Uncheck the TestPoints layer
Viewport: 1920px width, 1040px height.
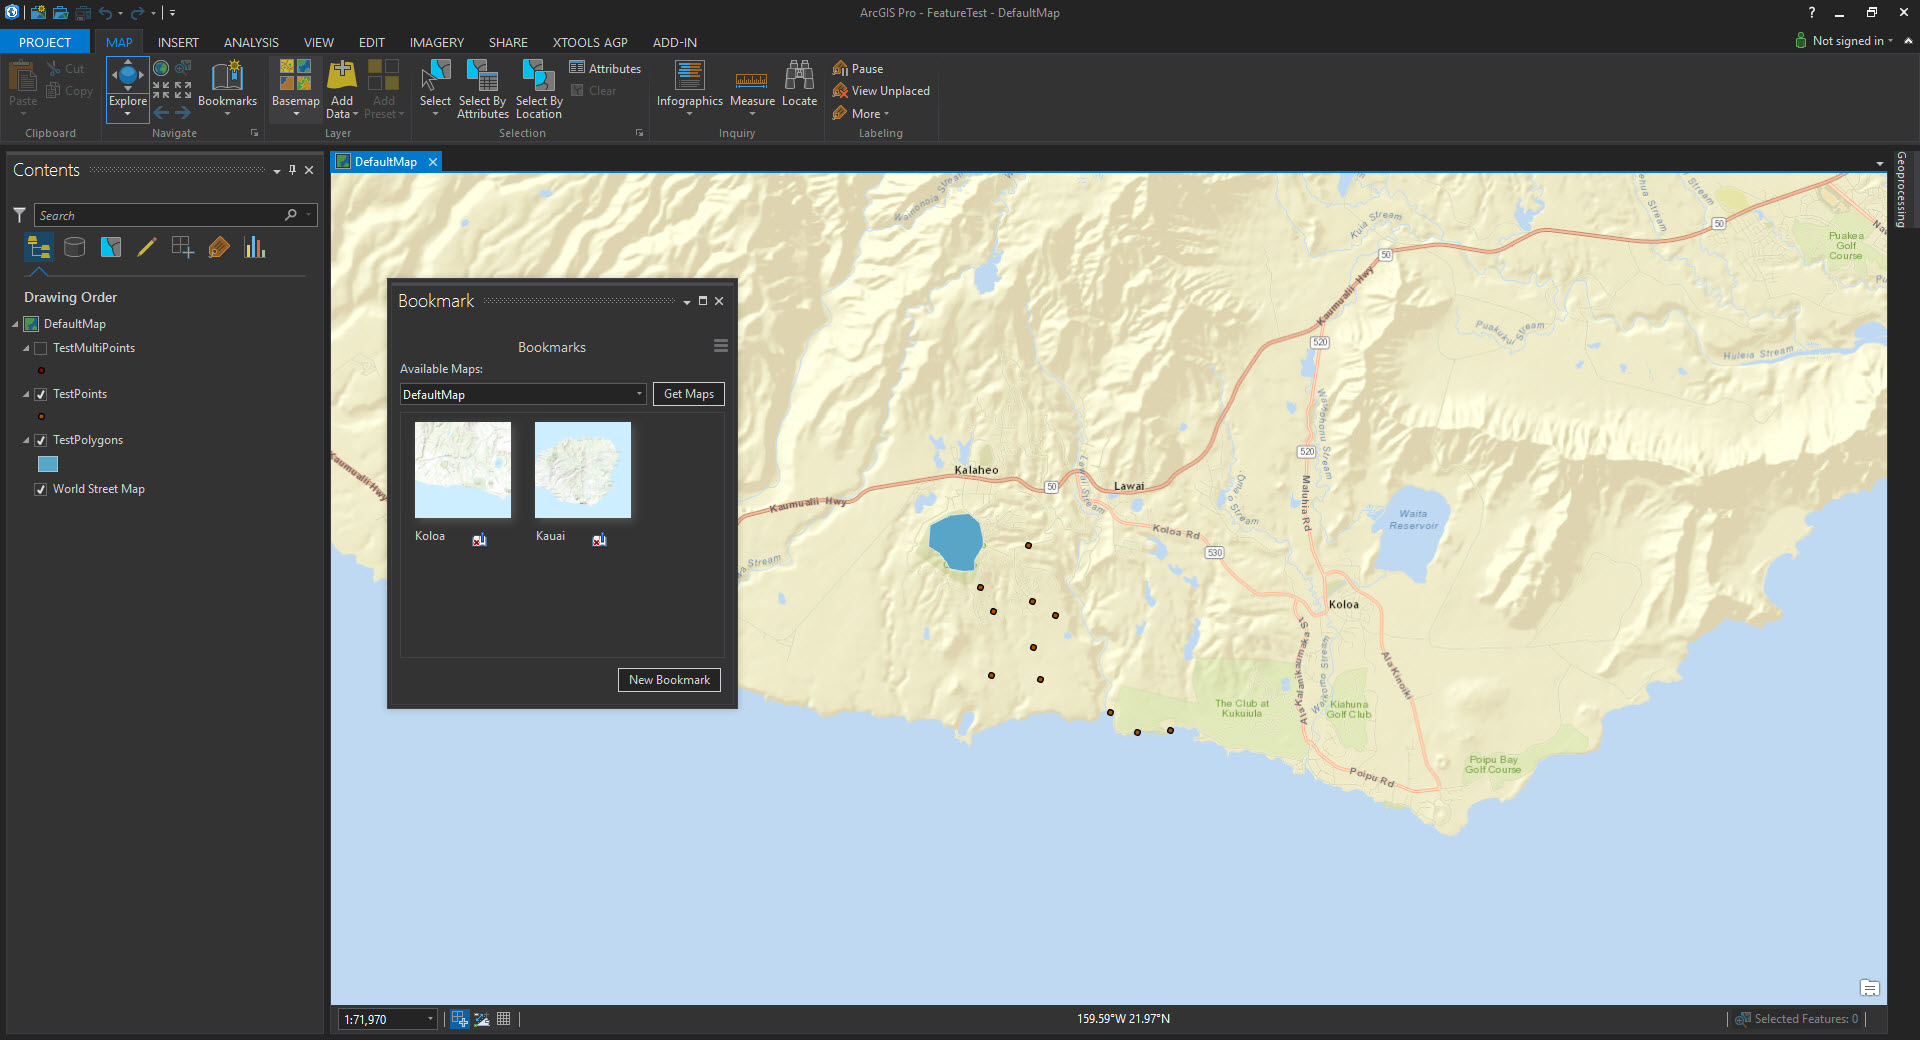tap(41, 395)
